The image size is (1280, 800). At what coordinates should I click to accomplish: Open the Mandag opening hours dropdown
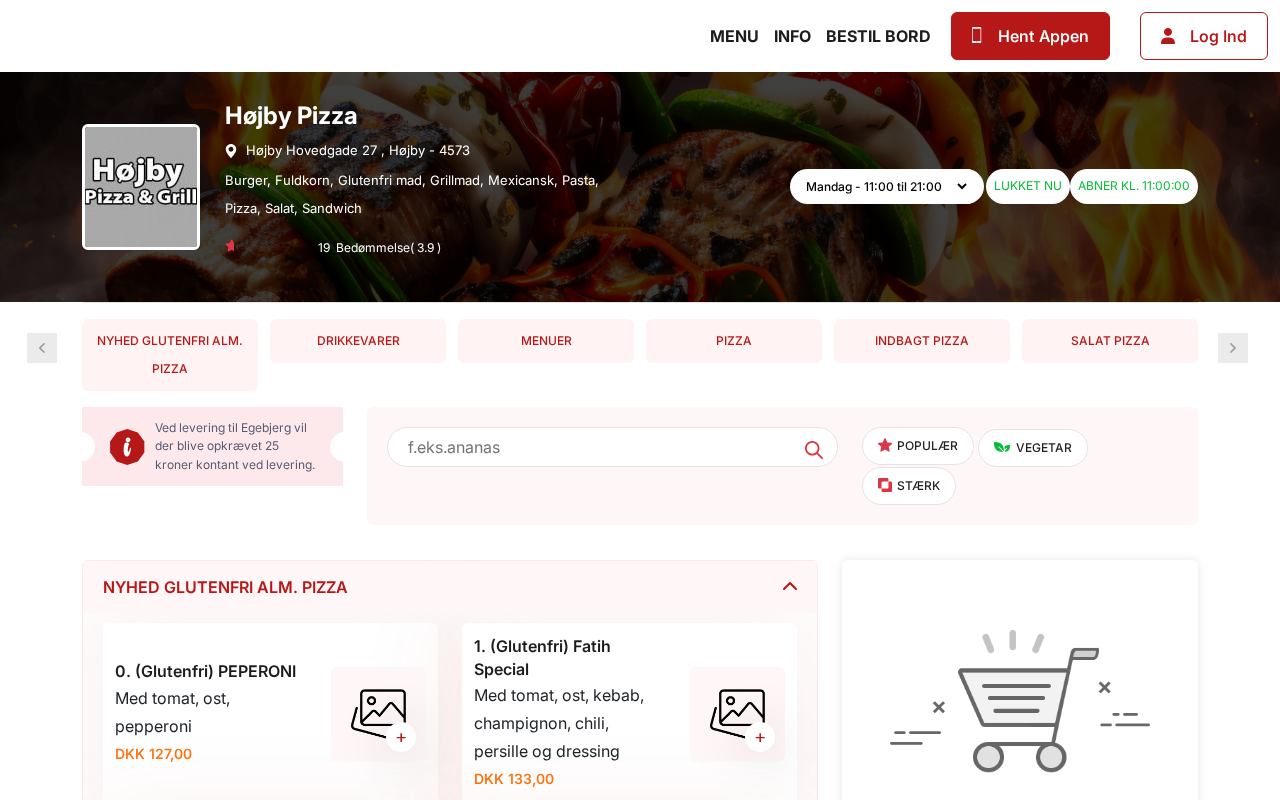pos(887,186)
